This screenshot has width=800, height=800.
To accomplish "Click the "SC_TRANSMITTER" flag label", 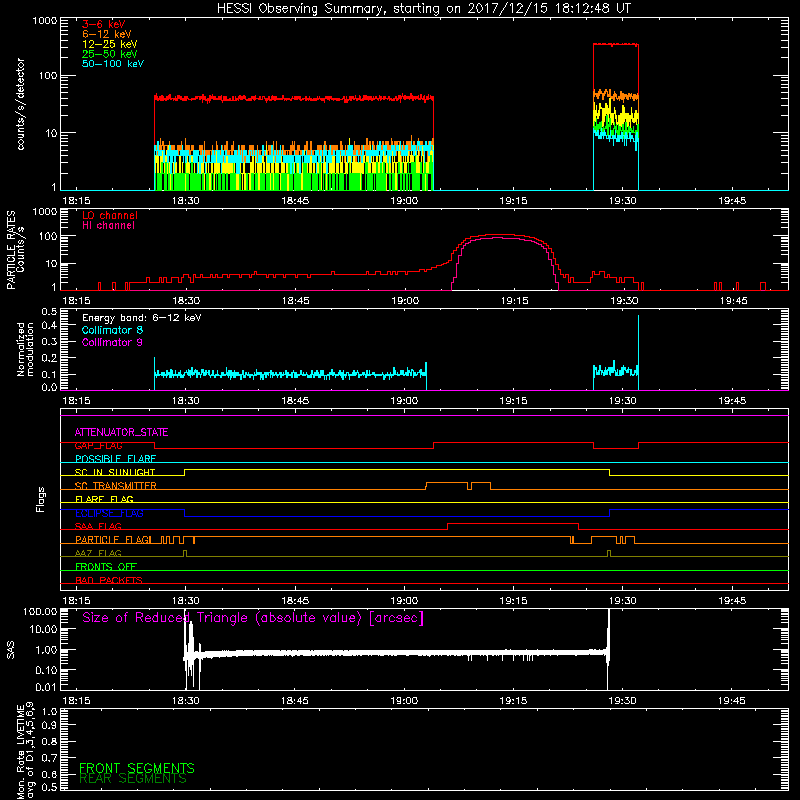I will click(x=115, y=485).
